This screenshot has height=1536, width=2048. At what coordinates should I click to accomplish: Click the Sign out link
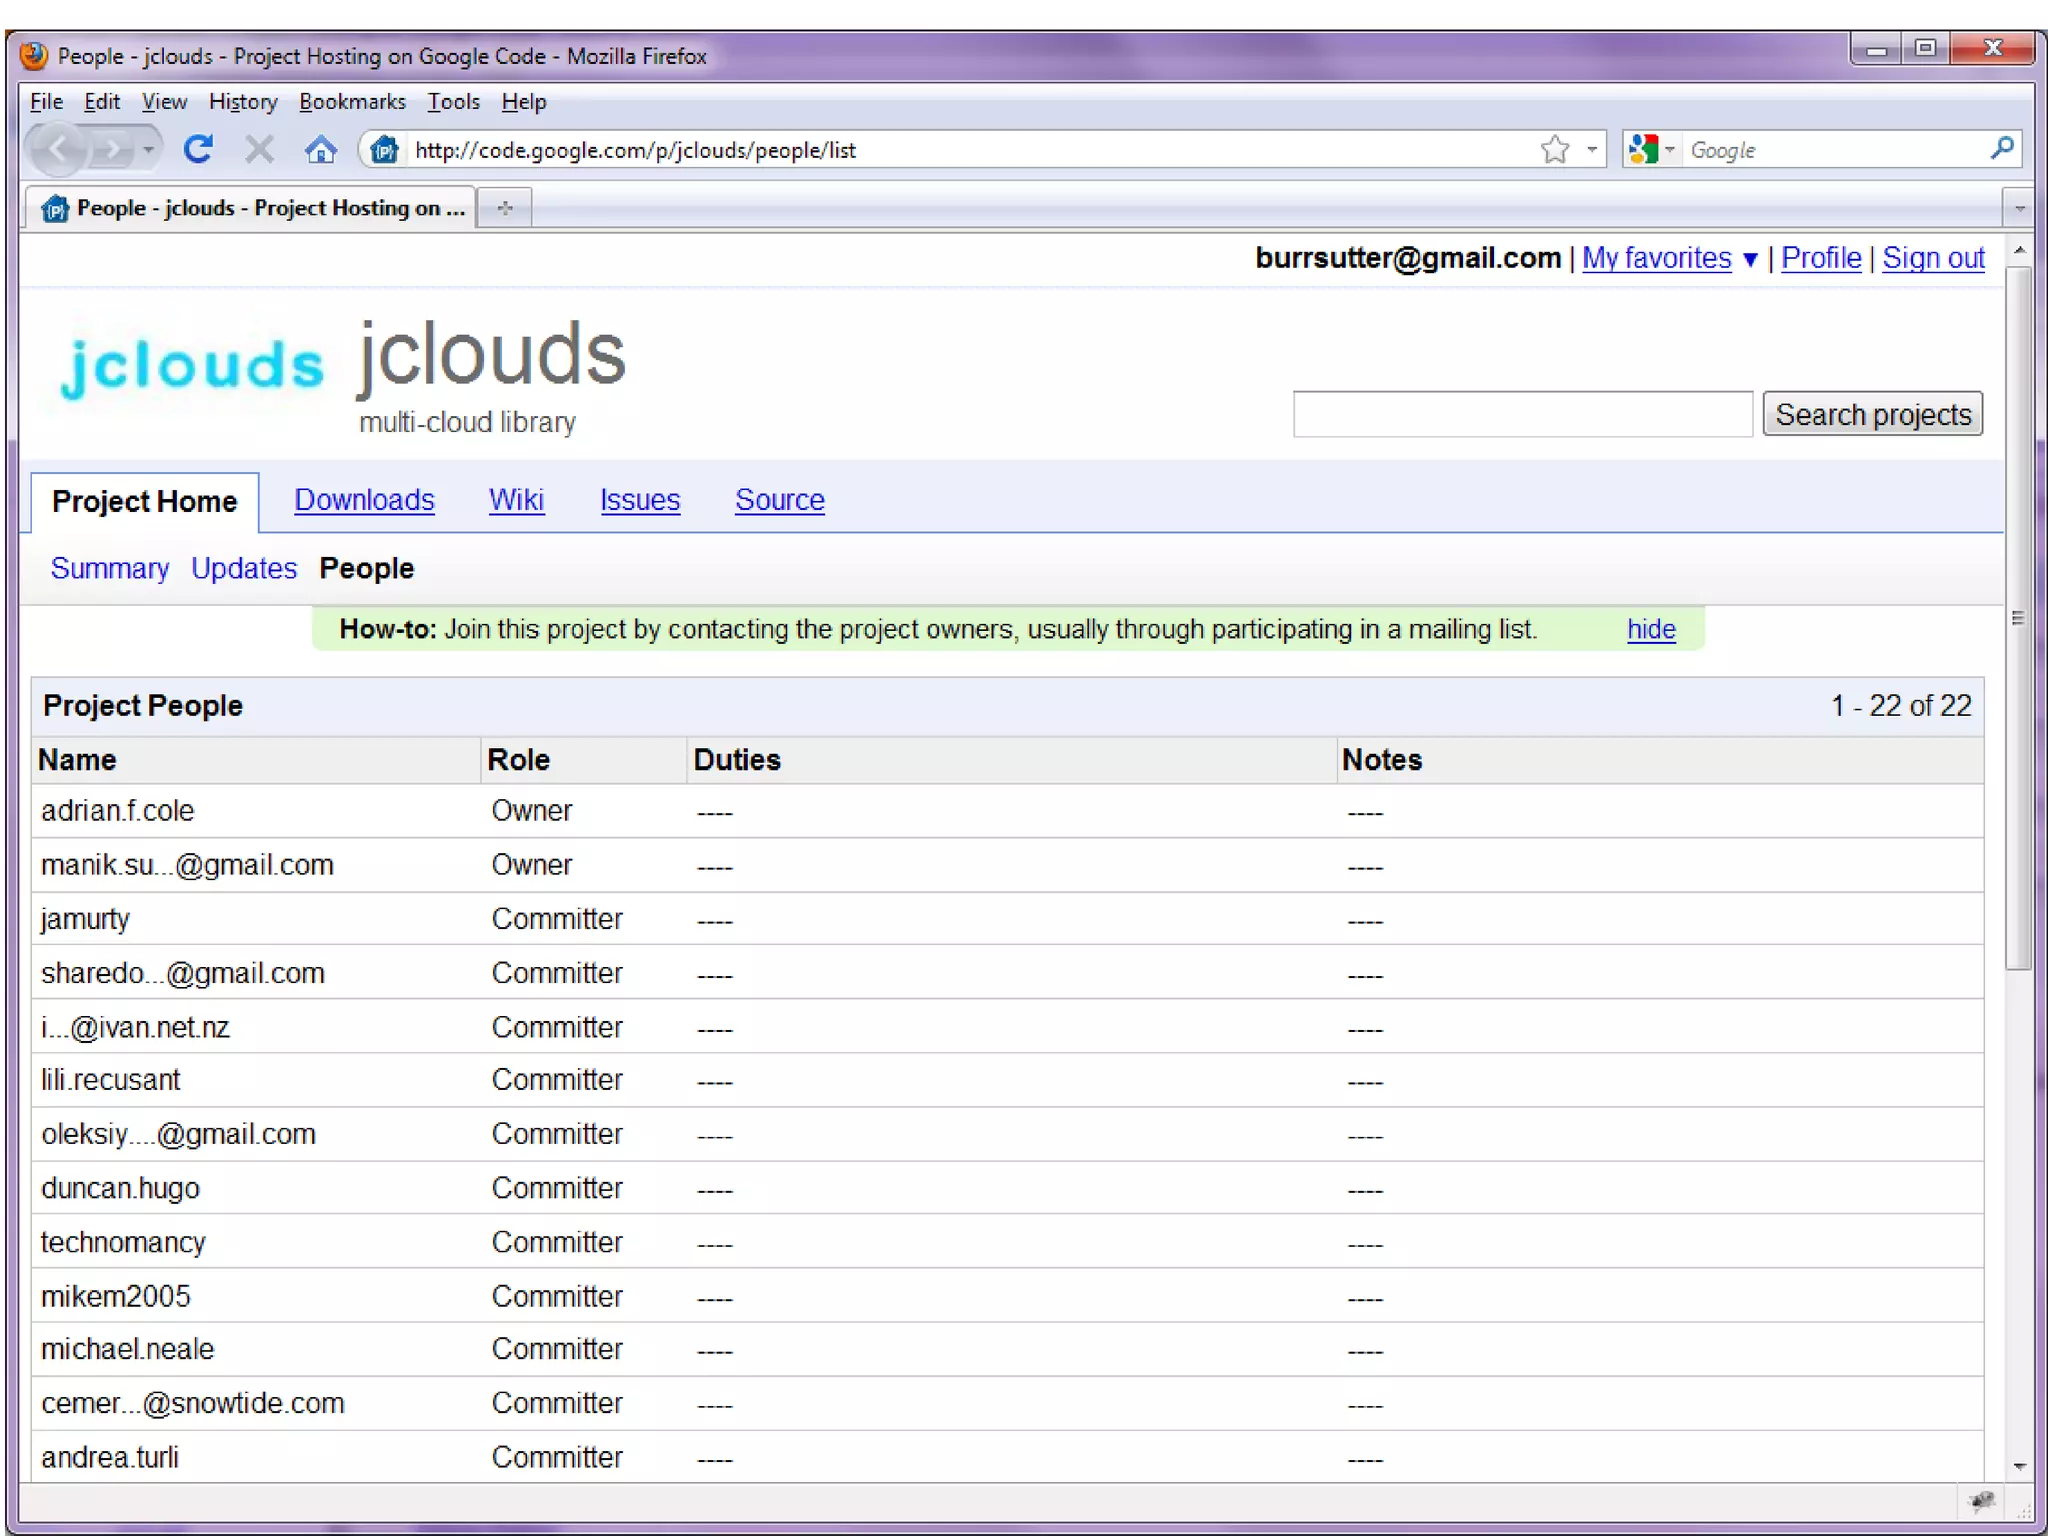[1932, 258]
